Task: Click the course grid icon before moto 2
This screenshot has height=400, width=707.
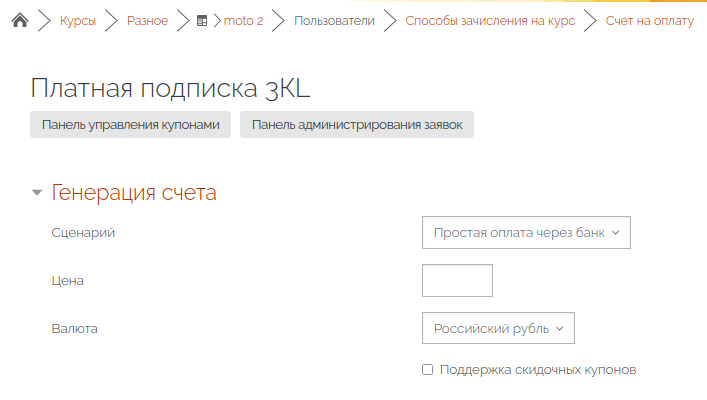Action: coord(202,21)
